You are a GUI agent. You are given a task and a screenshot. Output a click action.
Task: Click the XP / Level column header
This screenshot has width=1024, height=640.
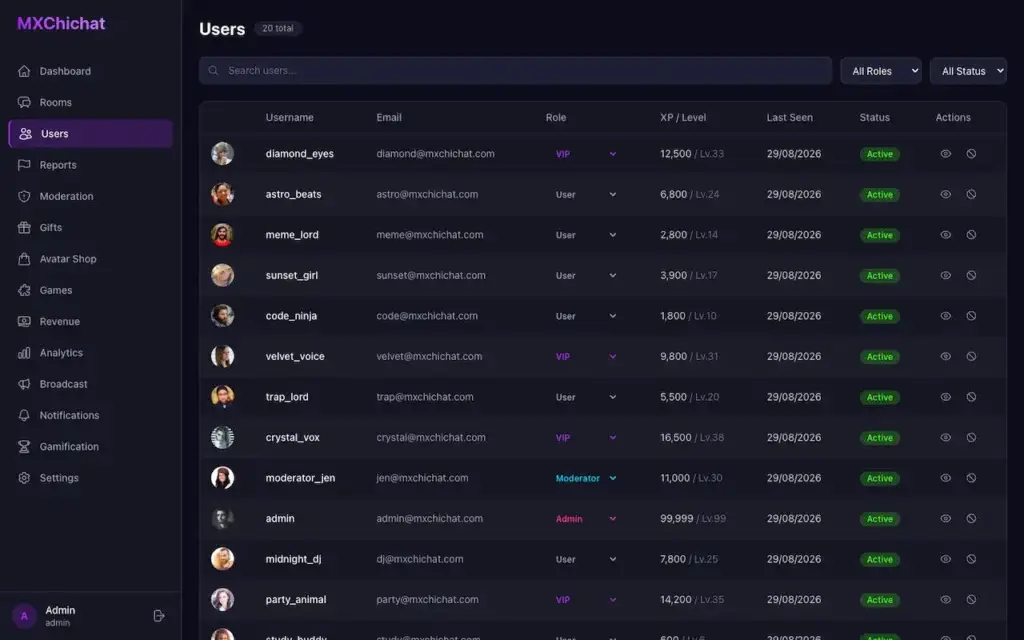[682, 118]
